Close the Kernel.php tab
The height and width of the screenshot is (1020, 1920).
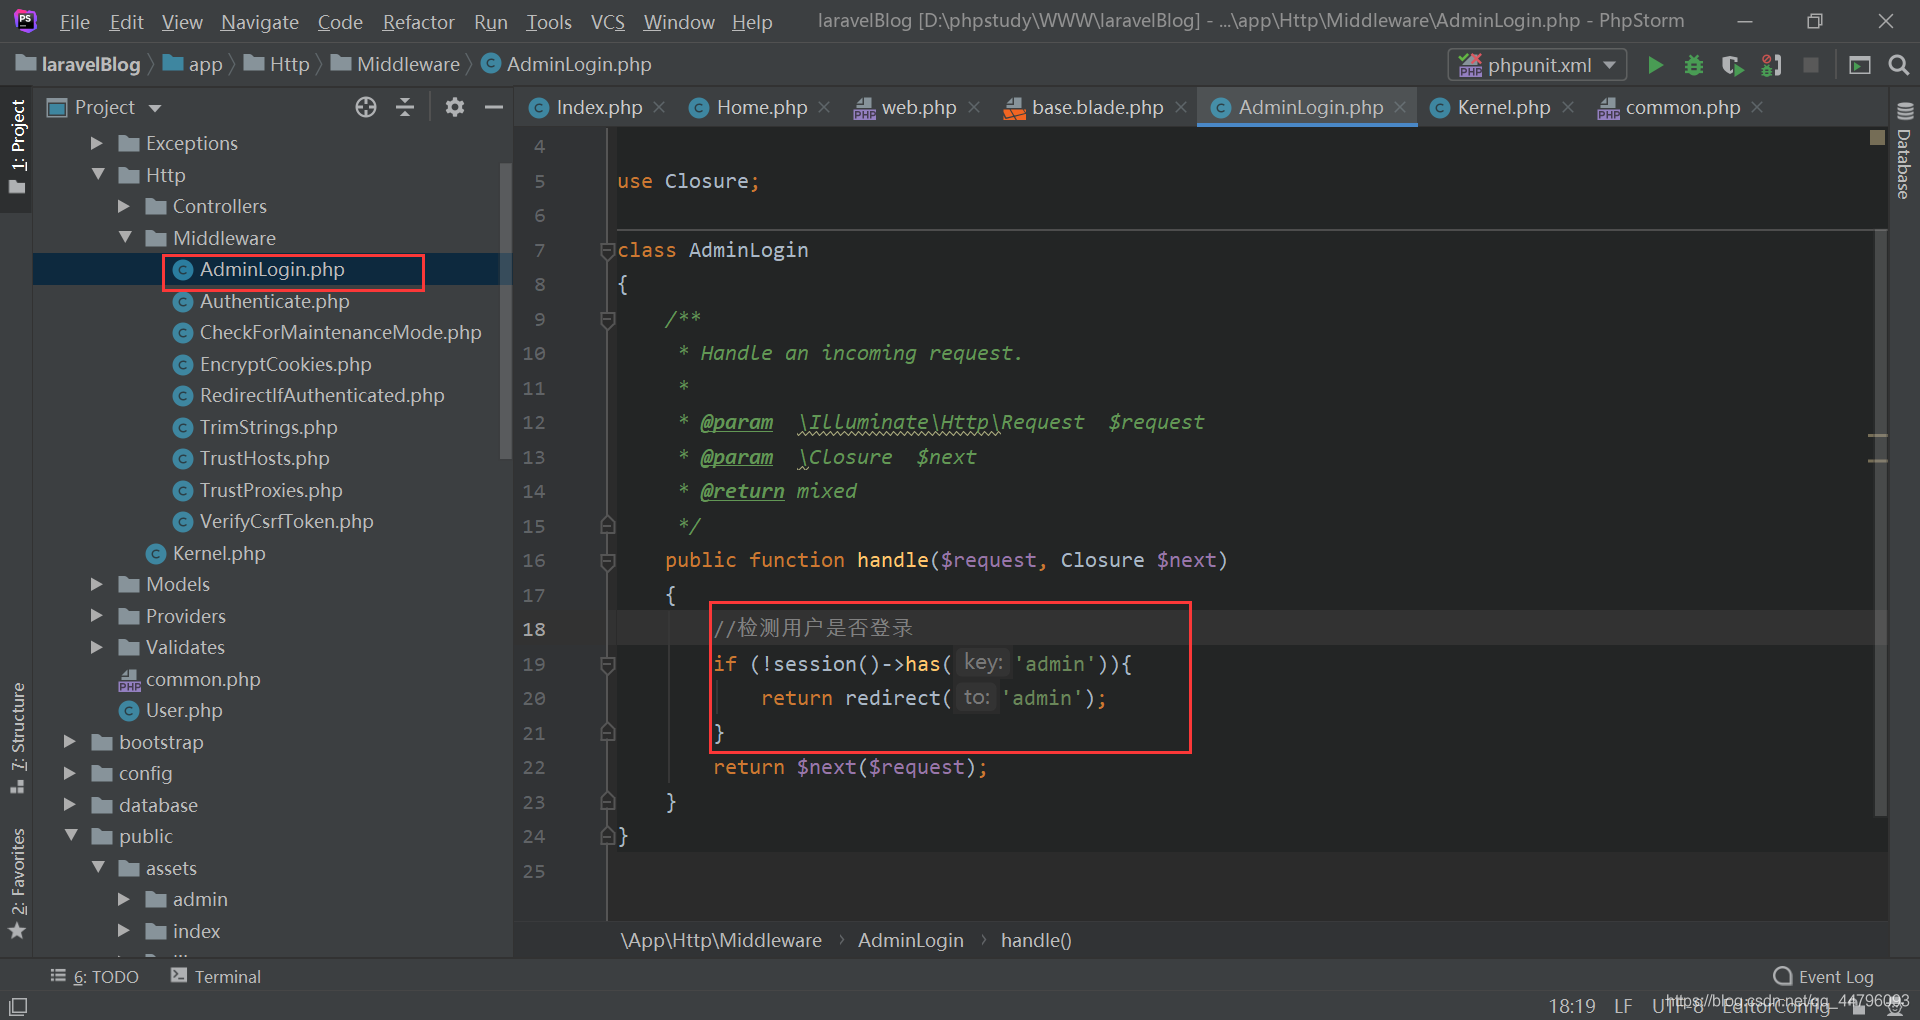(1568, 107)
